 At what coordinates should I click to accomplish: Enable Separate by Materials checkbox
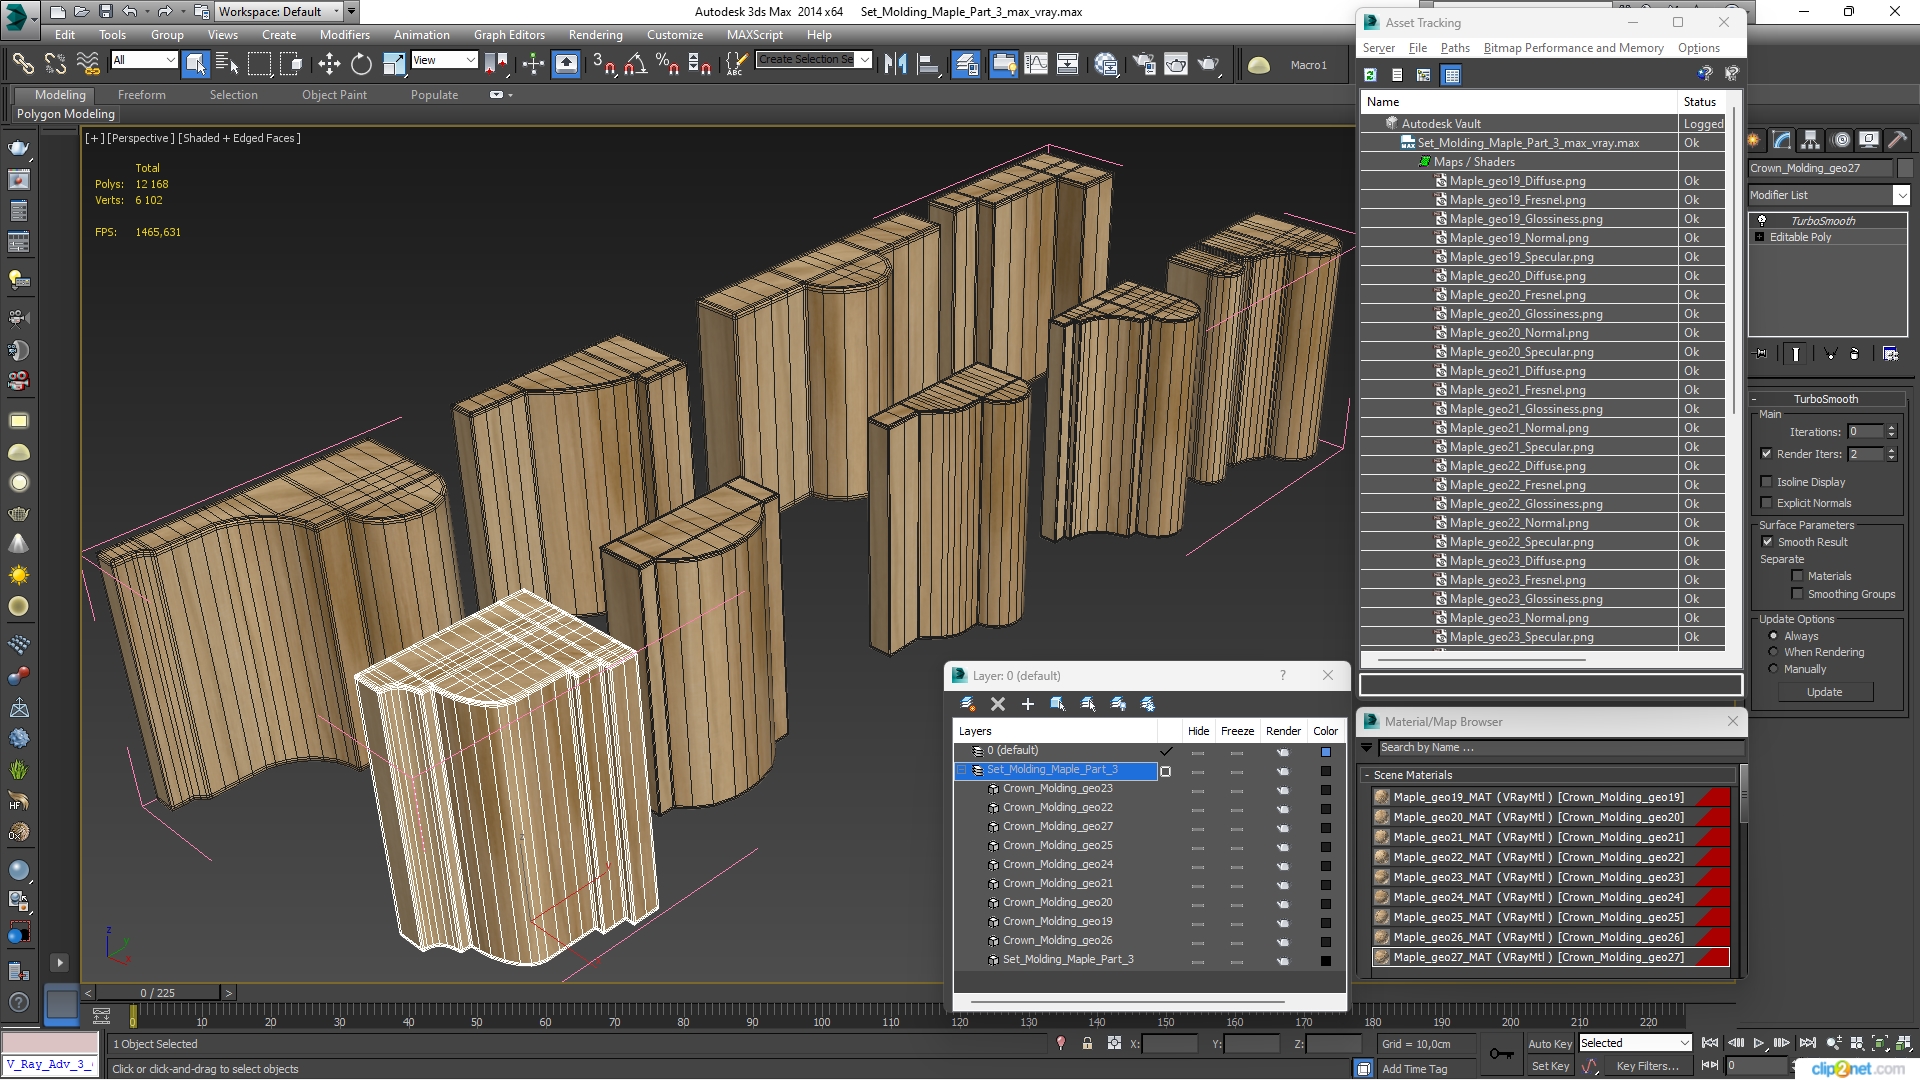pyautogui.click(x=1797, y=576)
